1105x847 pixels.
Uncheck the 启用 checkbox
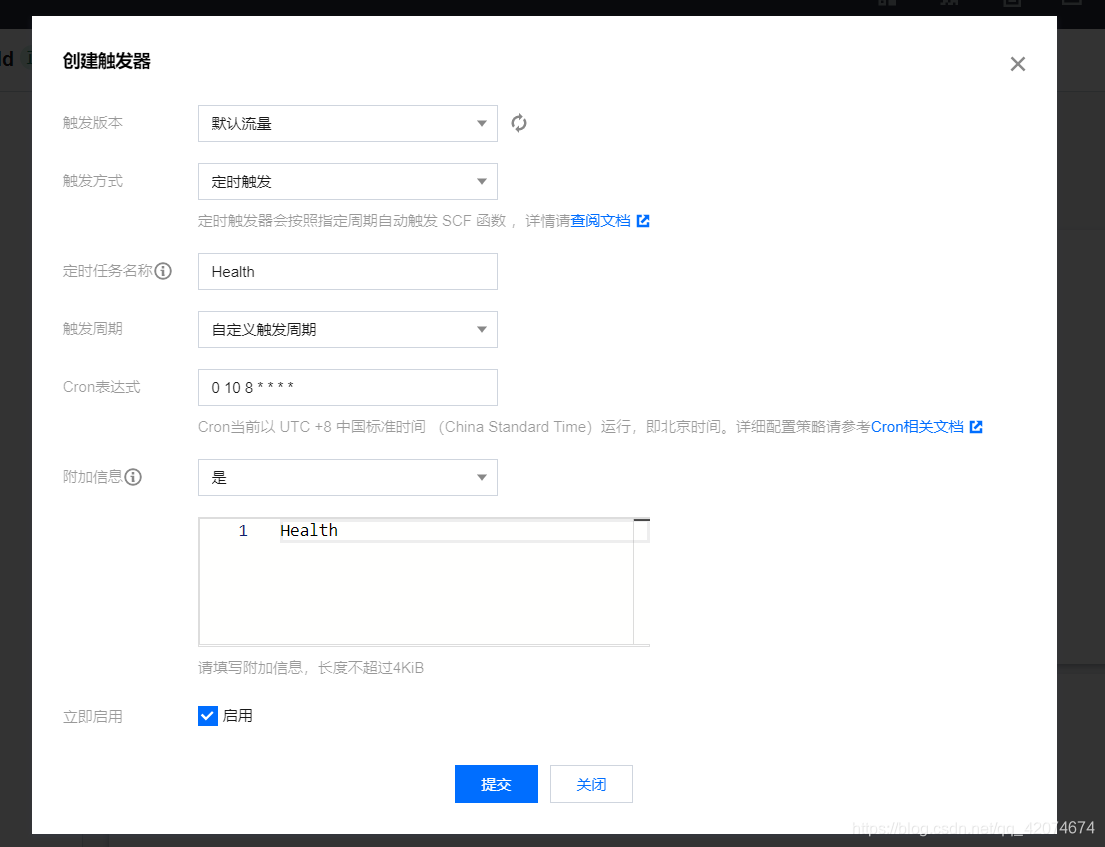tap(208, 716)
